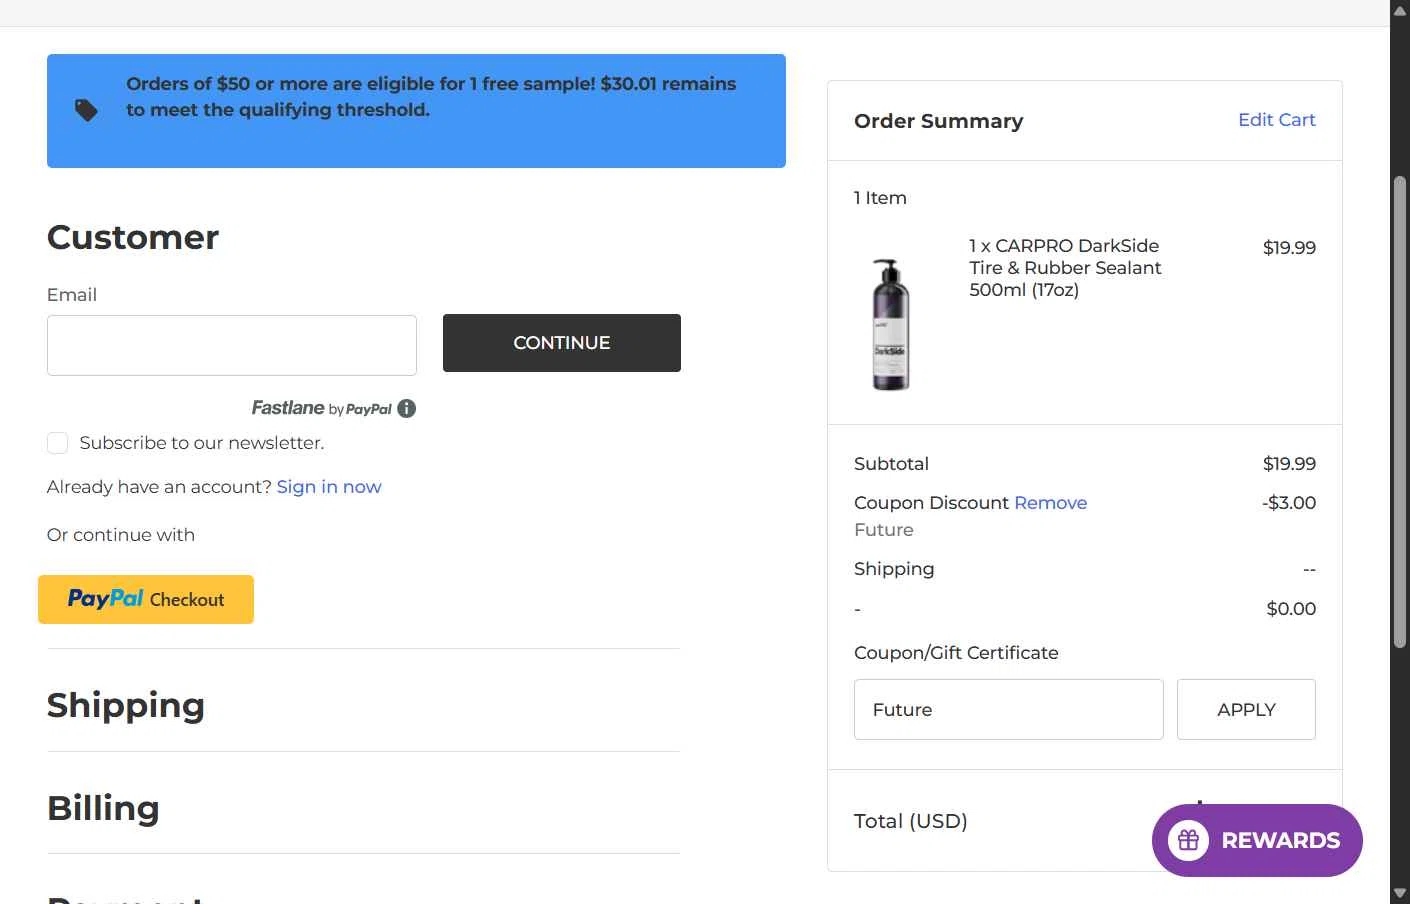The image size is (1410, 904).
Task: Follow the Sign in now link
Action: (x=329, y=487)
